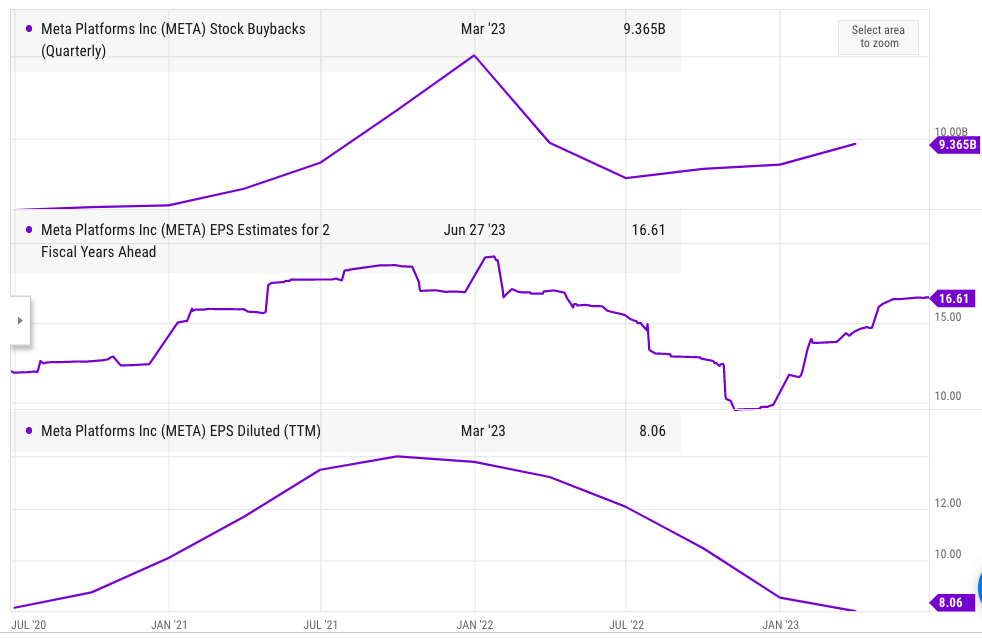Select the 'EPS Diluted (TTM)' legend title

pos(180,431)
